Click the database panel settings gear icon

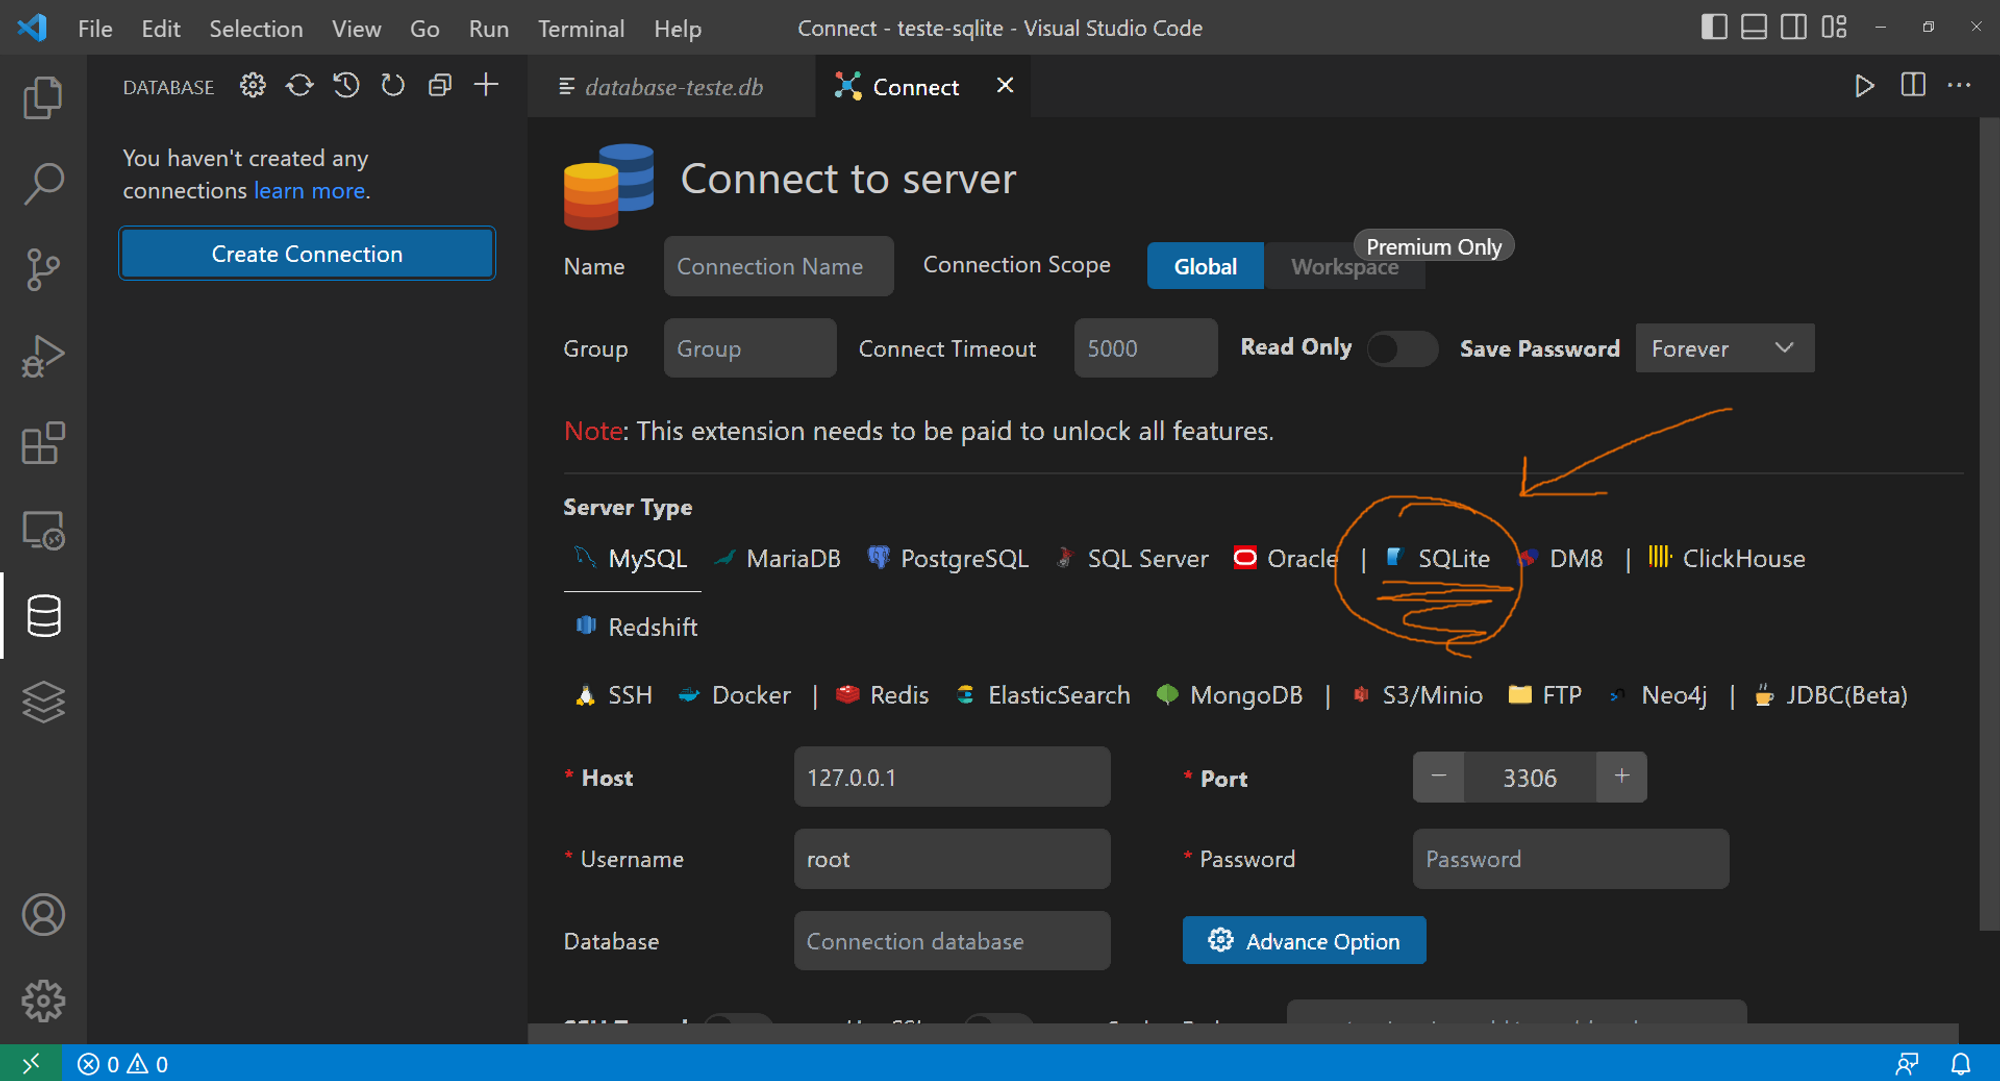click(252, 86)
